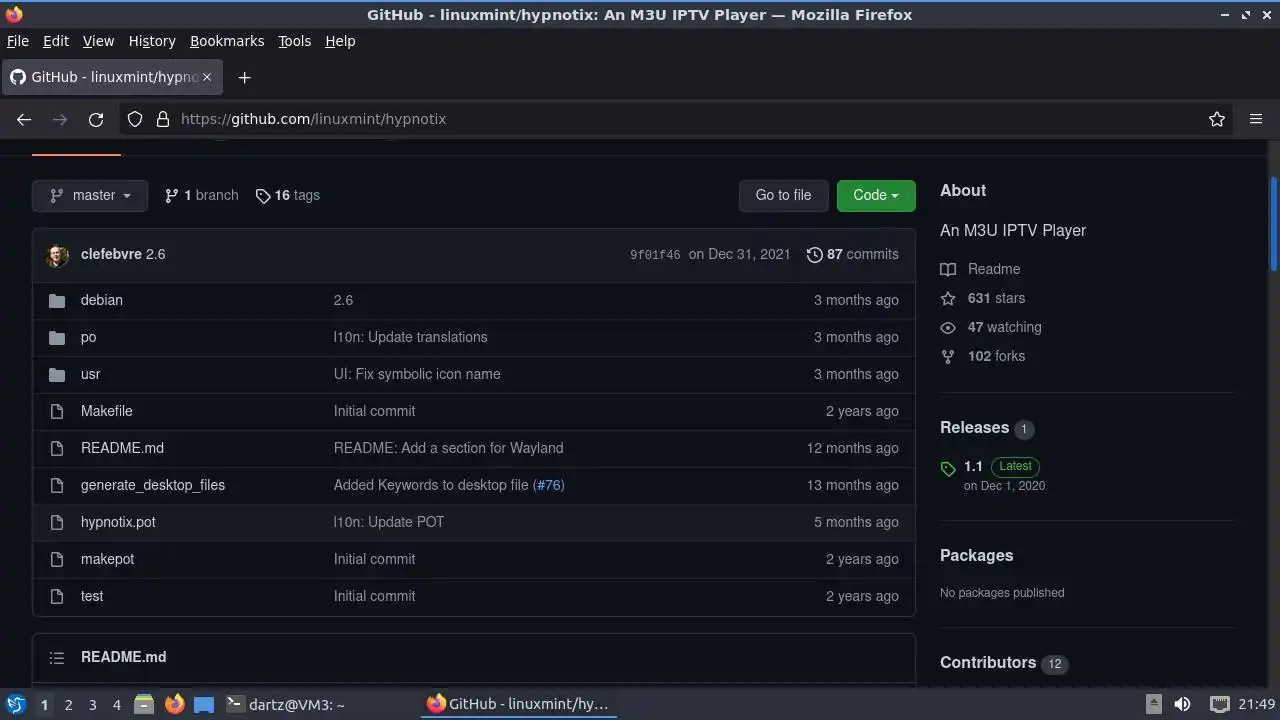Click the forward navigation arrow
This screenshot has height=720, width=1280.
[x=60, y=119]
